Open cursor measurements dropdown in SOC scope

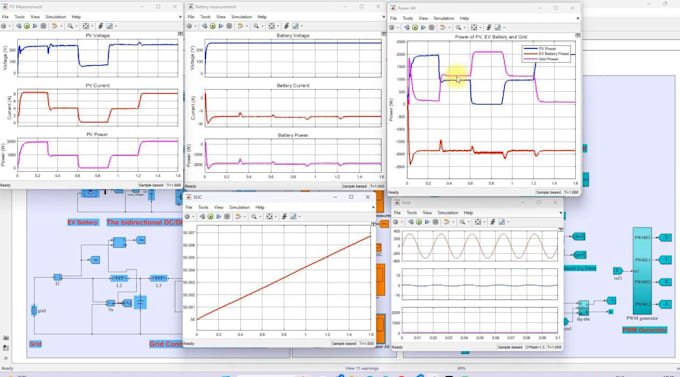299,216
